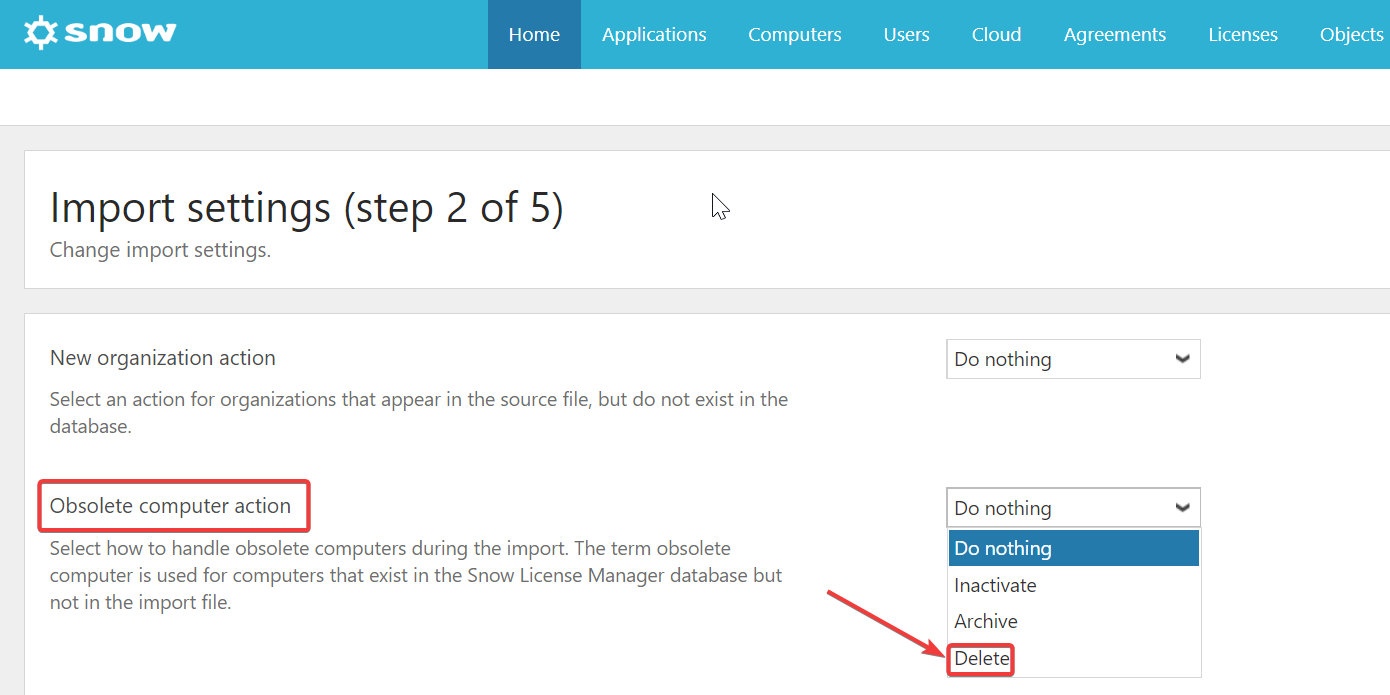Image resolution: width=1390 pixels, height=695 pixels.
Task: Open New organization action dropdown
Action: point(1073,359)
